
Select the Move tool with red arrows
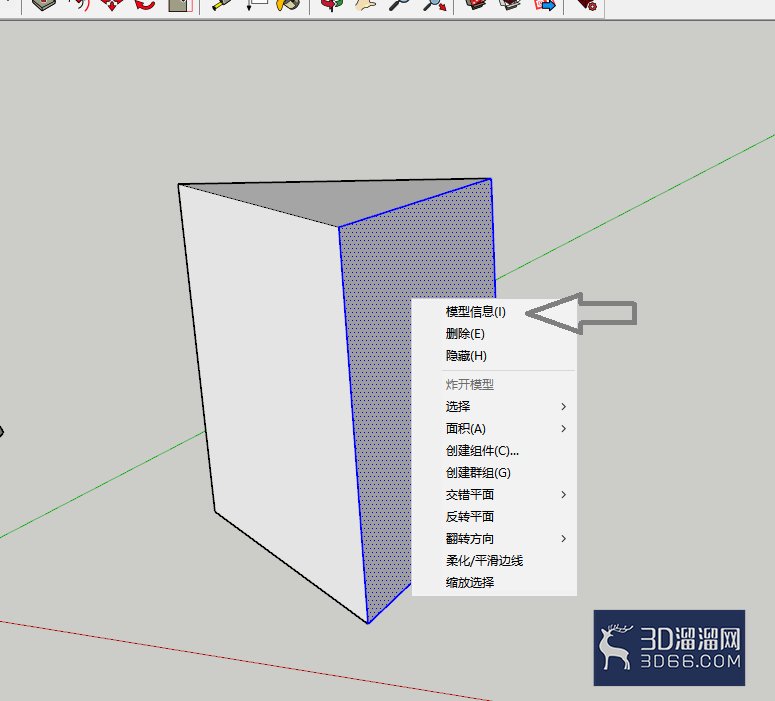(x=112, y=4)
